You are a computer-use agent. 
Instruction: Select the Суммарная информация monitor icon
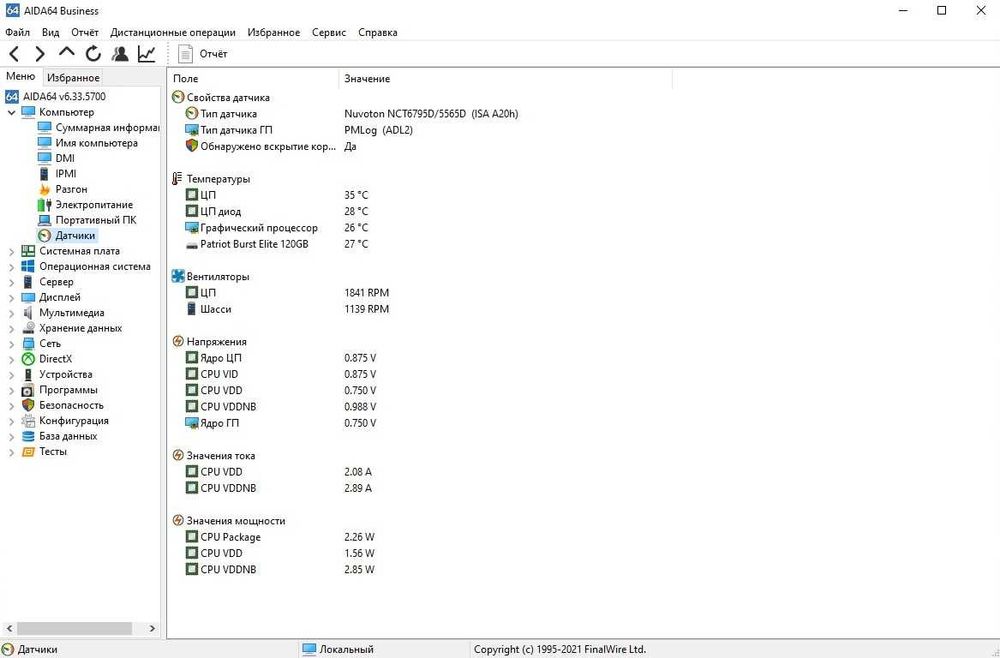pyautogui.click(x=44, y=128)
